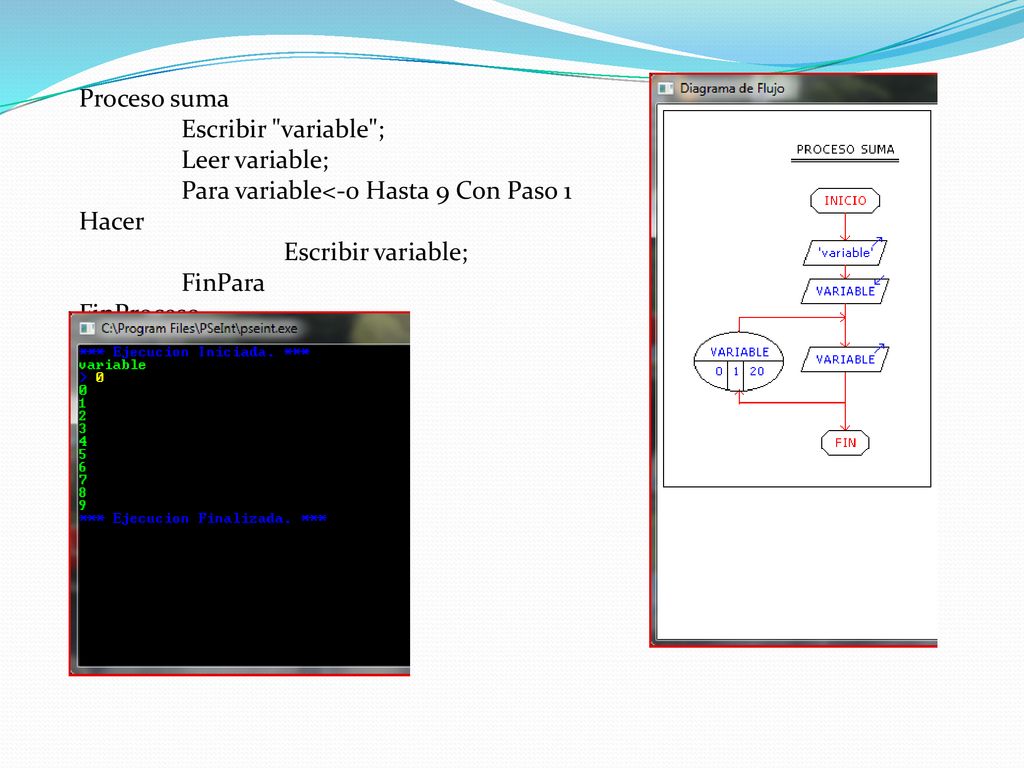This screenshot has width=1024, height=768.
Task: Click the "Ejecucion Finalizada" line in console
Action: (202, 518)
